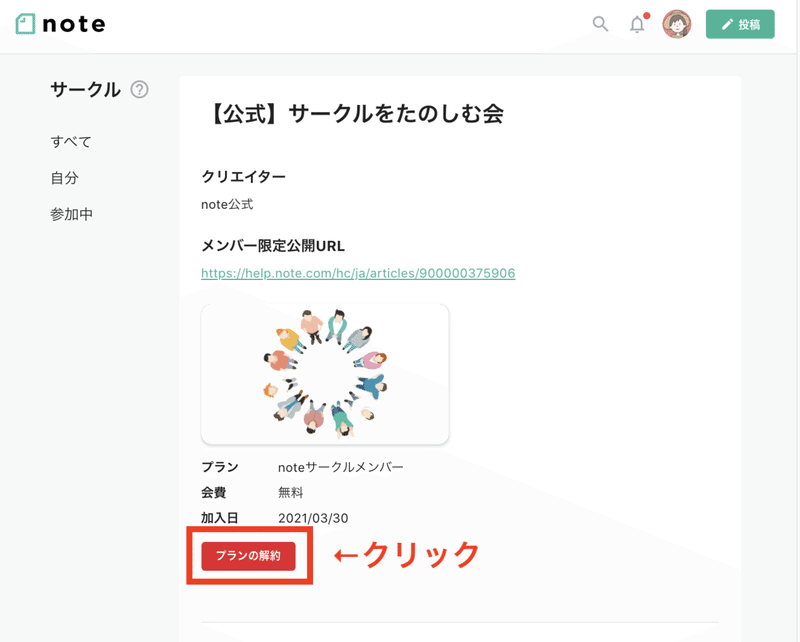Select the magnifying glass in the header
The image size is (800, 642).
[599, 24]
